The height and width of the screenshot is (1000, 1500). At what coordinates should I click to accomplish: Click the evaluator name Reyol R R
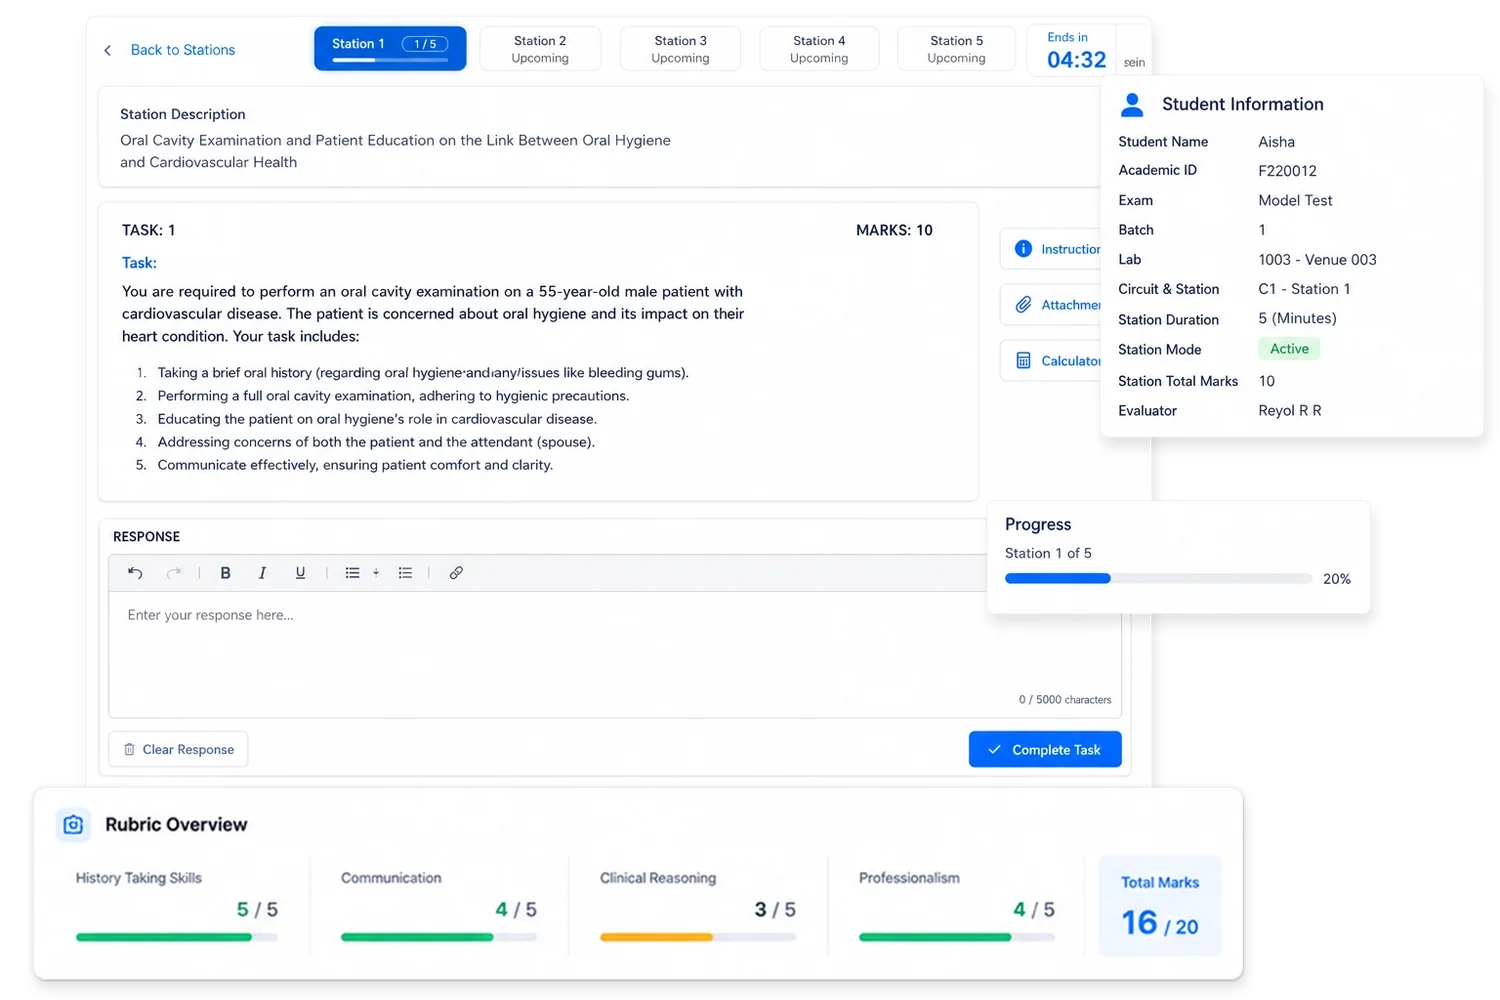click(x=1289, y=411)
